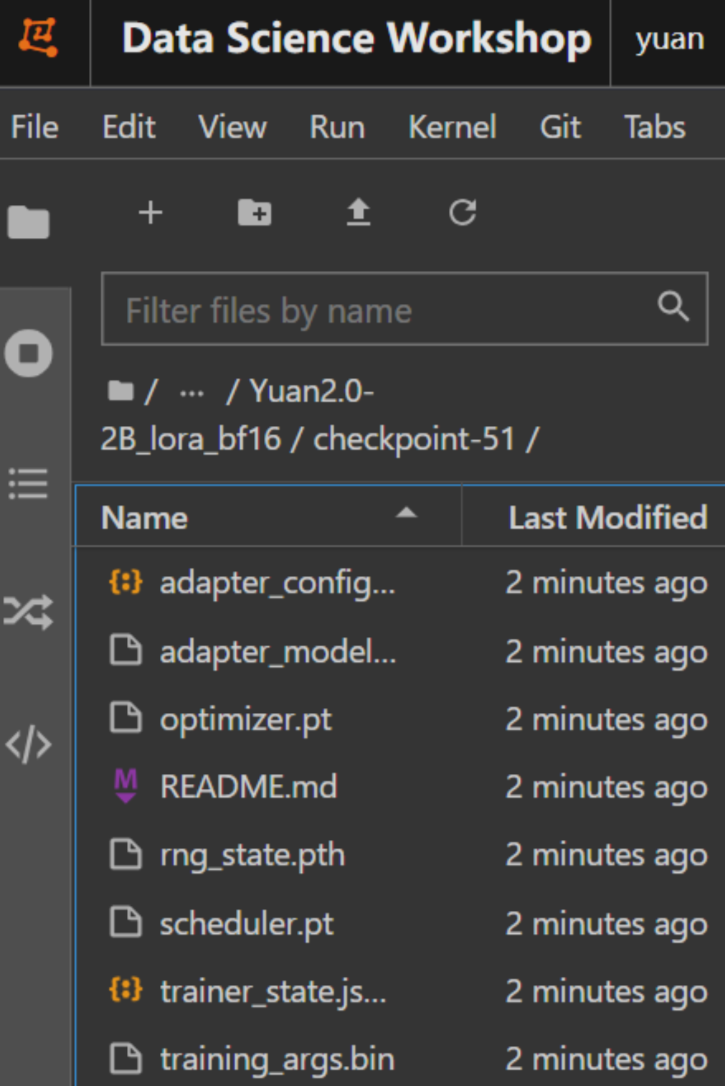Click the Data Science Workshop logo icon
This screenshot has height=1086, width=725.
click(x=38, y=37)
